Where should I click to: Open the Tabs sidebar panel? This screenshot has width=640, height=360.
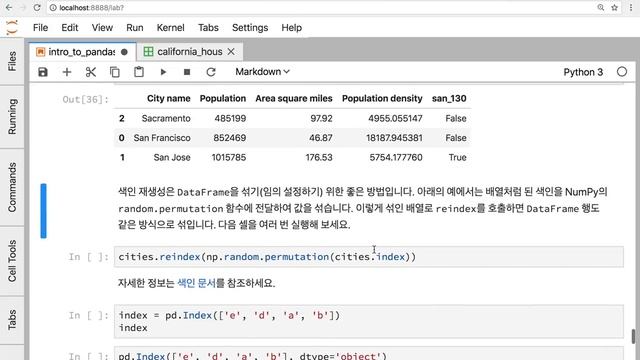pyautogui.click(x=12, y=320)
